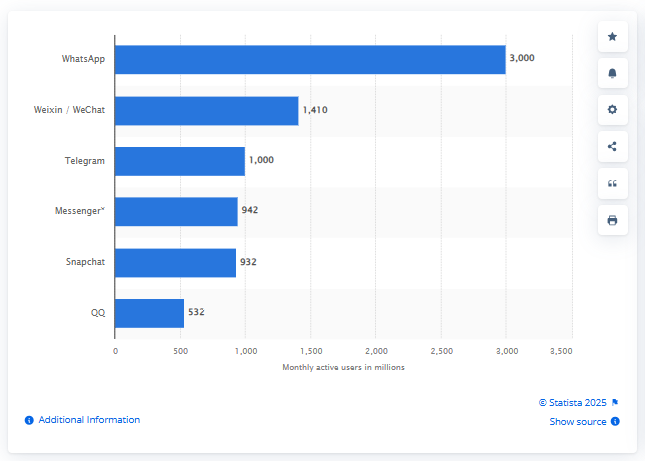Image resolution: width=645 pixels, height=461 pixels.
Task: Click the share icon
Action: click(613, 146)
